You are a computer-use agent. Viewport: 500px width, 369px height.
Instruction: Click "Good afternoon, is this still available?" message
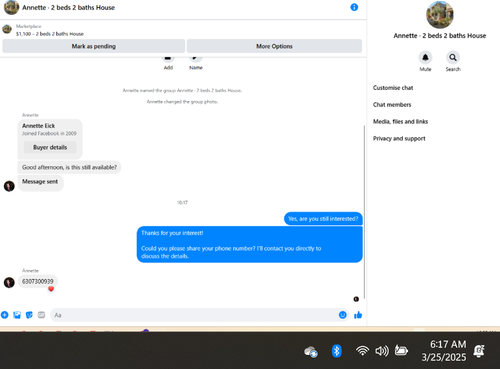click(69, 167)
